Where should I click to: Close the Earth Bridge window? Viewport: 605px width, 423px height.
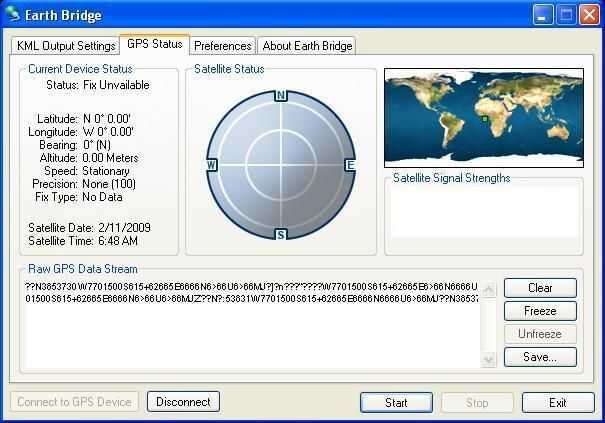point(590,15)
